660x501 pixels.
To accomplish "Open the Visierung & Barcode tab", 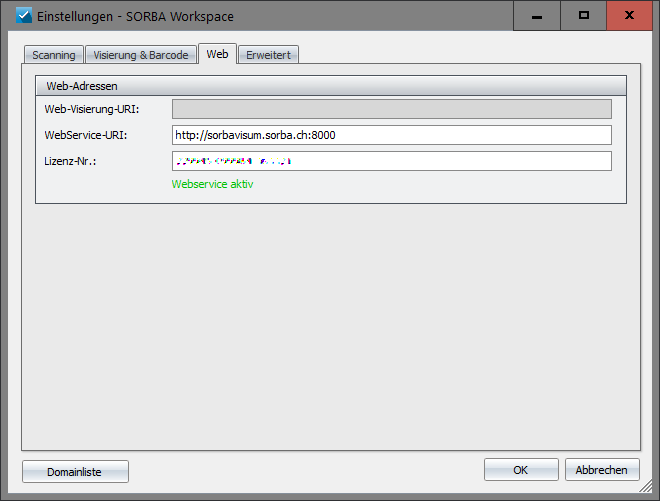I will tap(141, 55).
